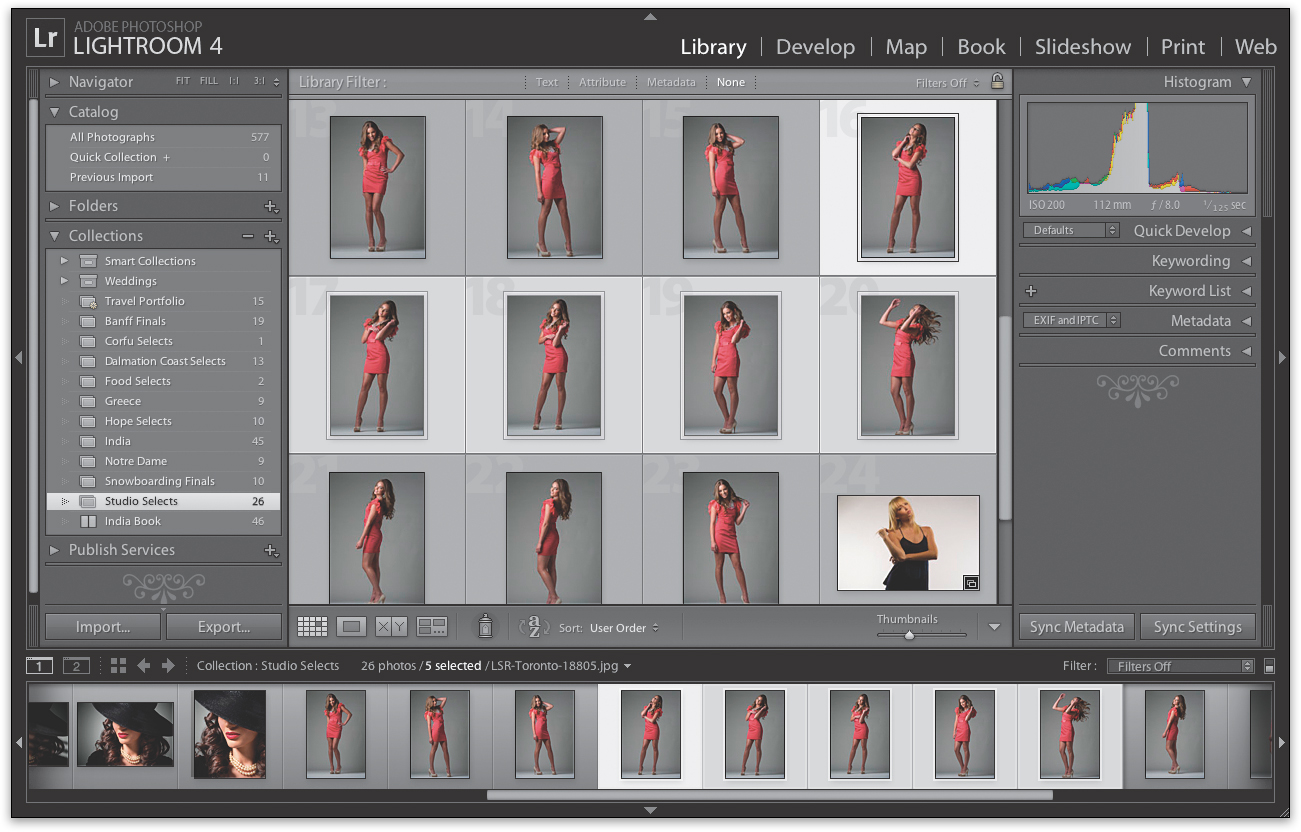Click the Library Filter lock icon
This screenshot has width=1301, height=832.
tap(997, 81)
